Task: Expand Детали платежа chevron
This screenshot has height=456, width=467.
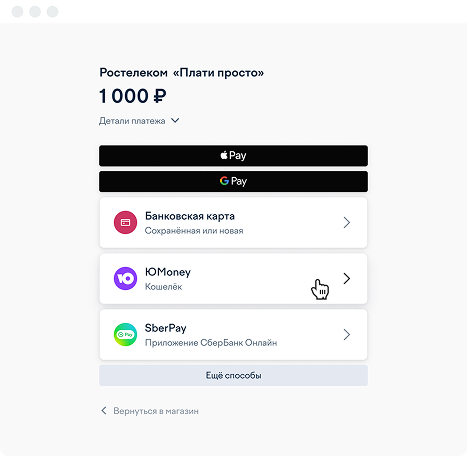Action: [175, 120]
